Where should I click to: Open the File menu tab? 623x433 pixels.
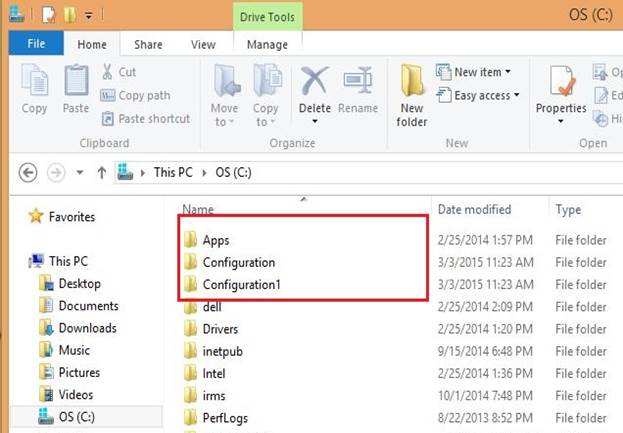click(x=36, y=43)
